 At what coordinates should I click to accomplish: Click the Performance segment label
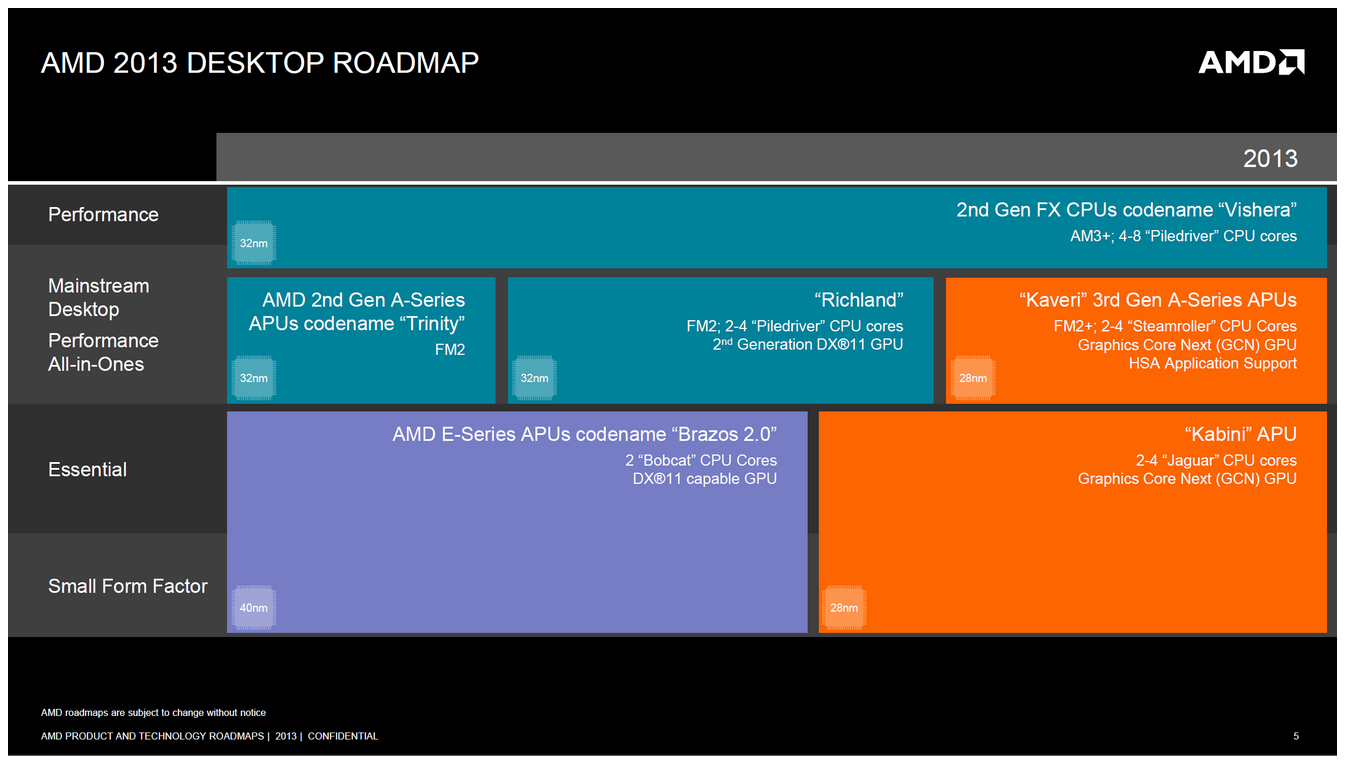coord(103,214)
